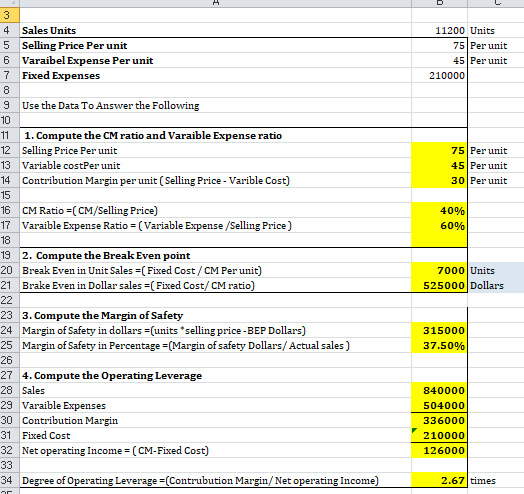Click the green error indicator on Fixed Cost cell
Viewport: 524px width, 494px height.
414,430
